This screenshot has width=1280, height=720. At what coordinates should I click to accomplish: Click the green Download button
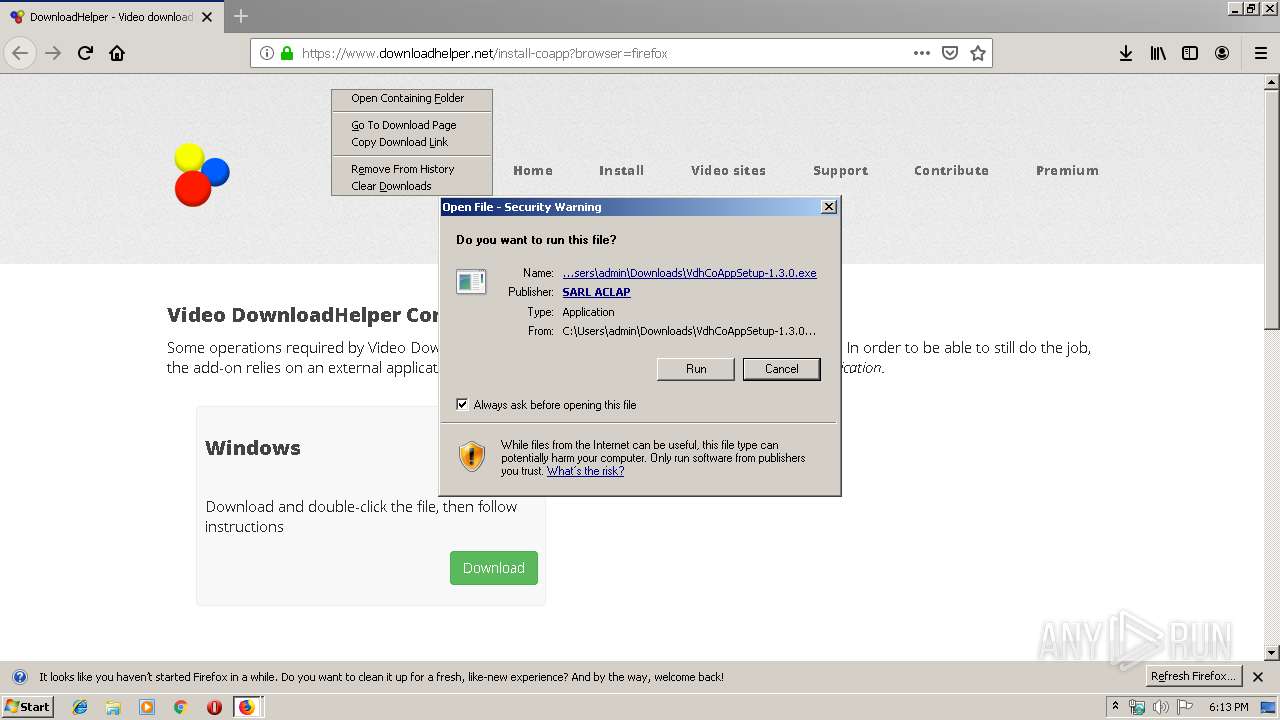[494, 568]
